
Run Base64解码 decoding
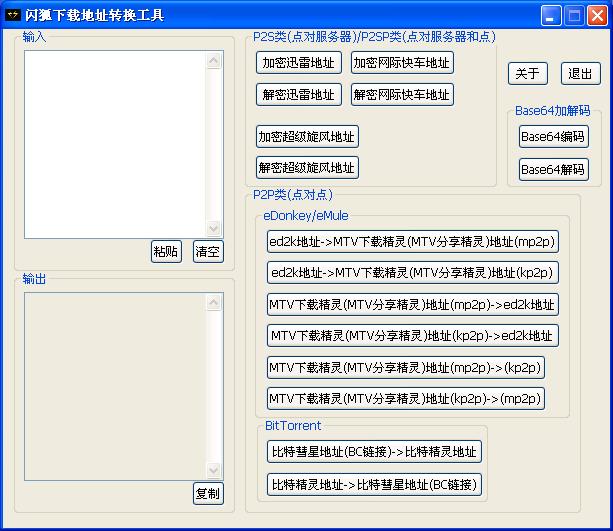pos(553,169)
